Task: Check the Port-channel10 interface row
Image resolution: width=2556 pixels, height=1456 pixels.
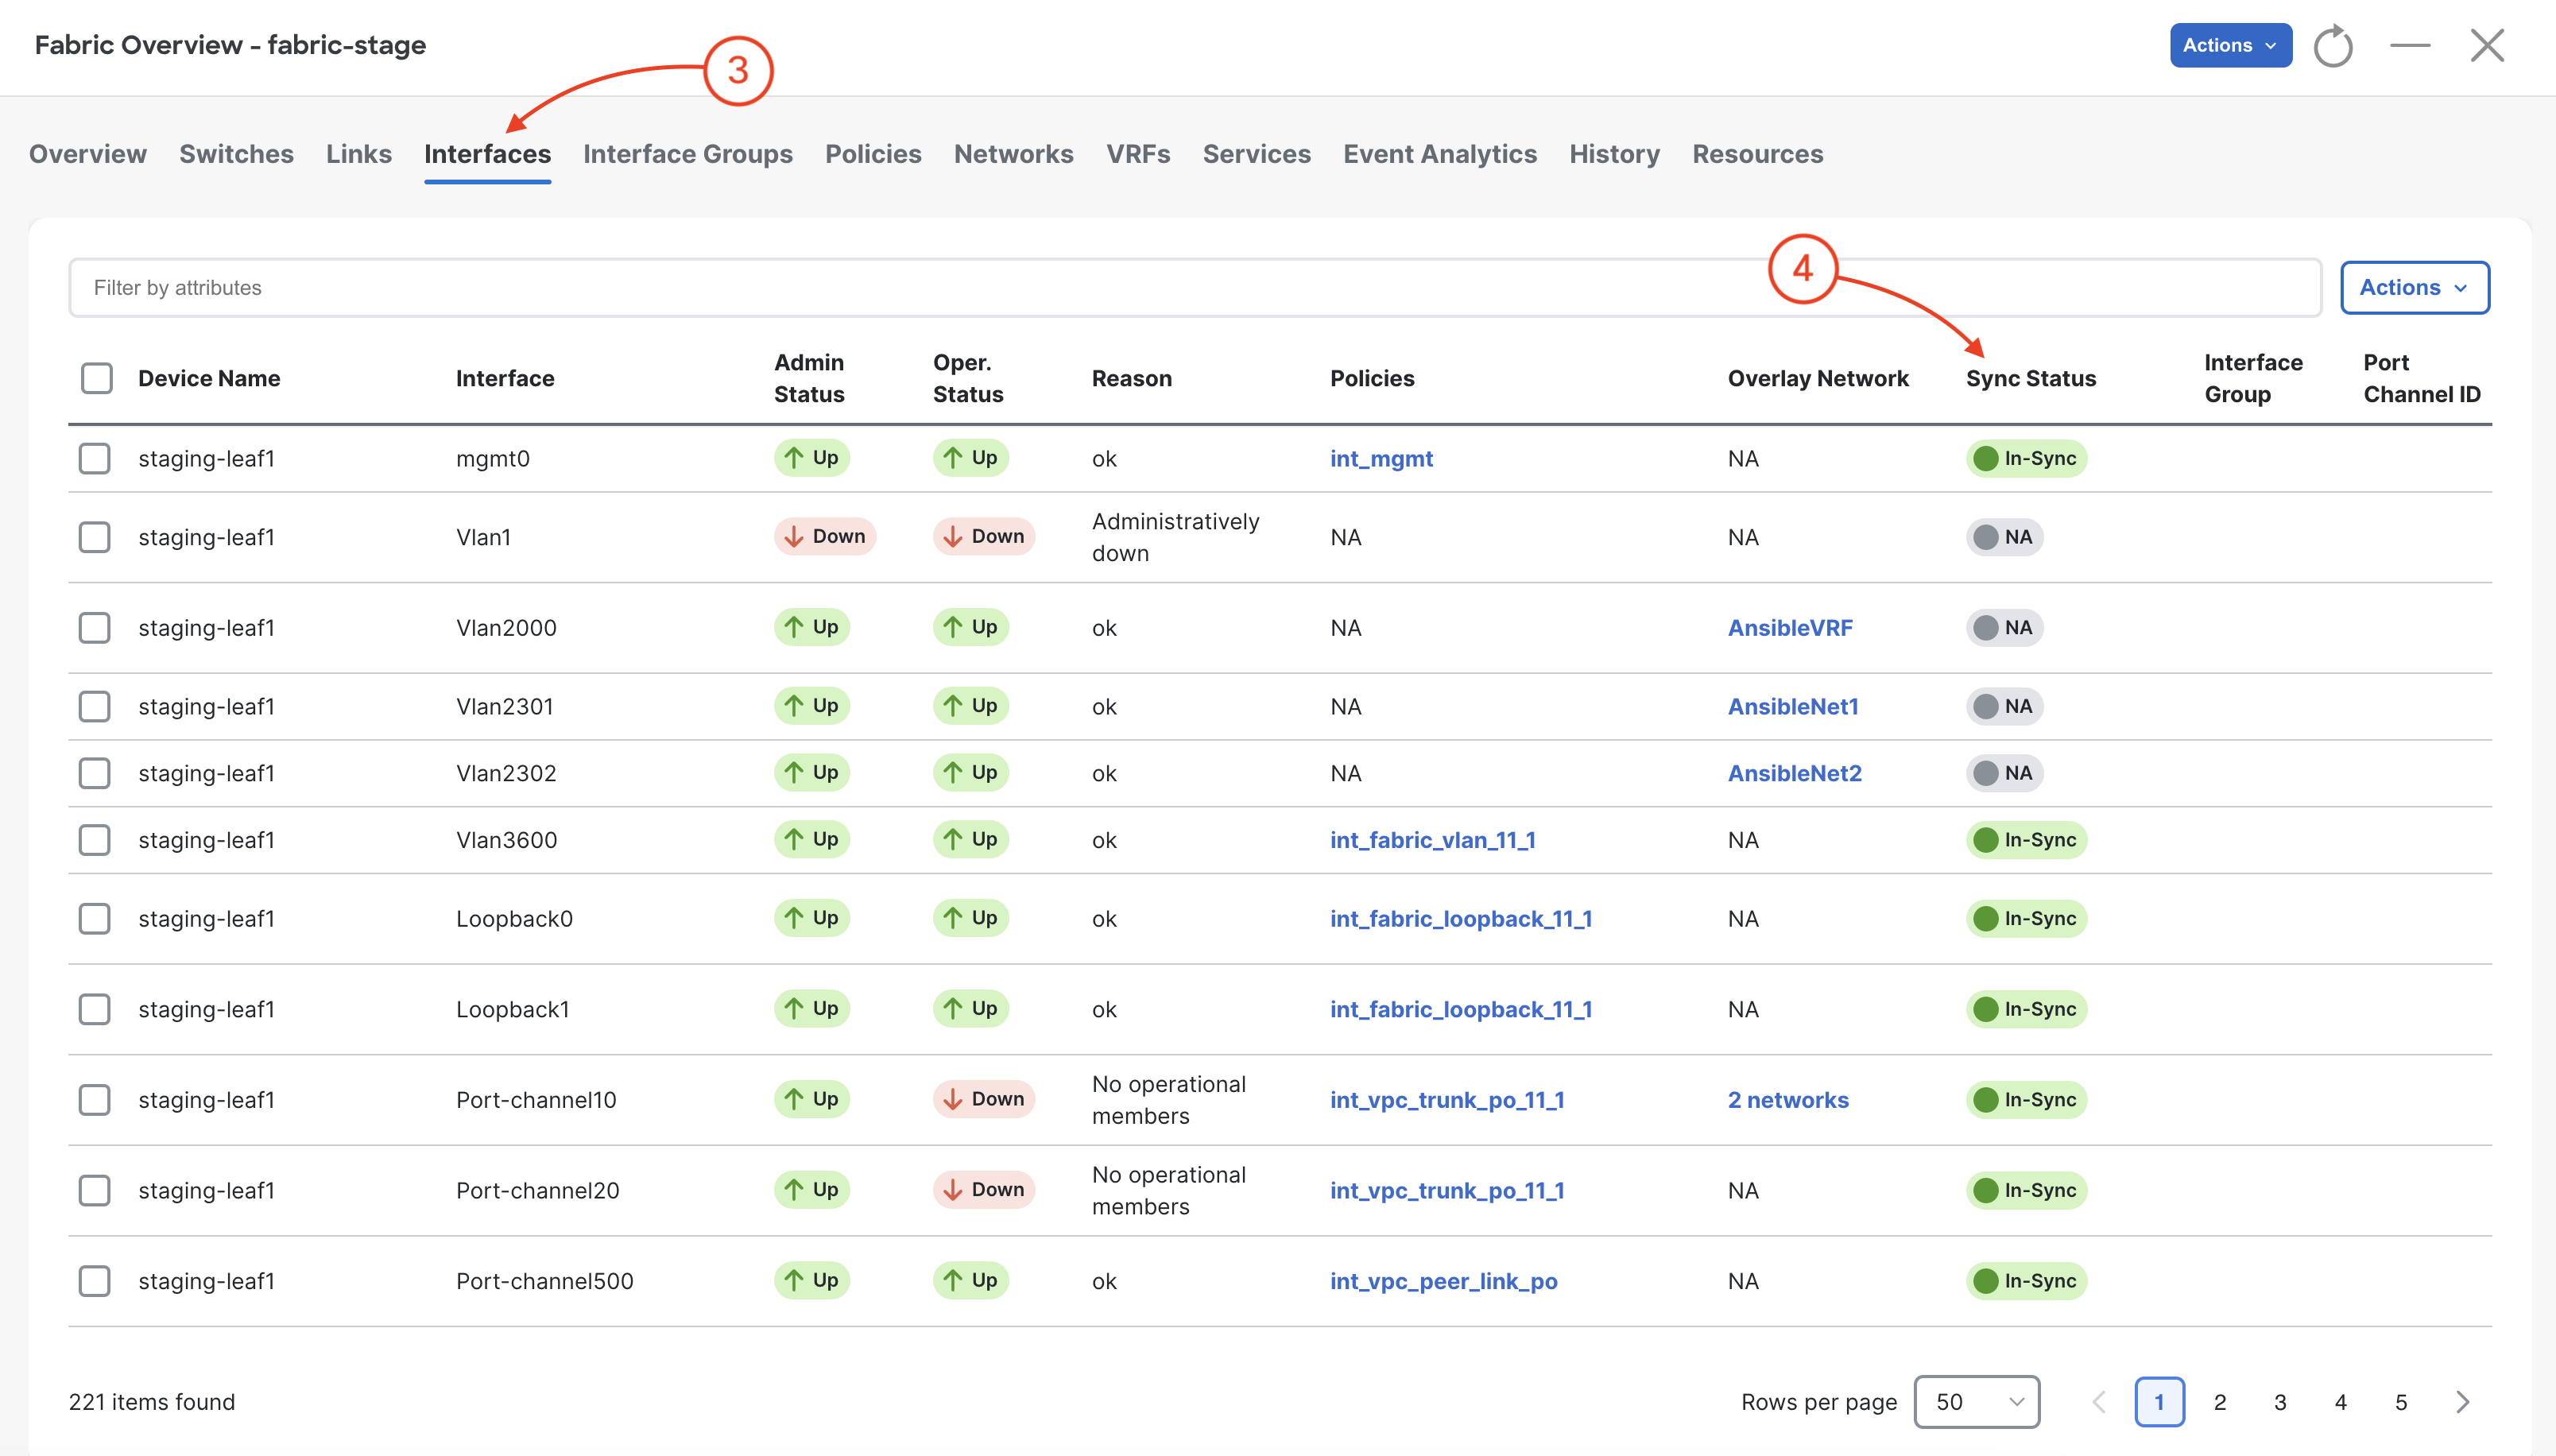Action: click(x=95, y=1100)
